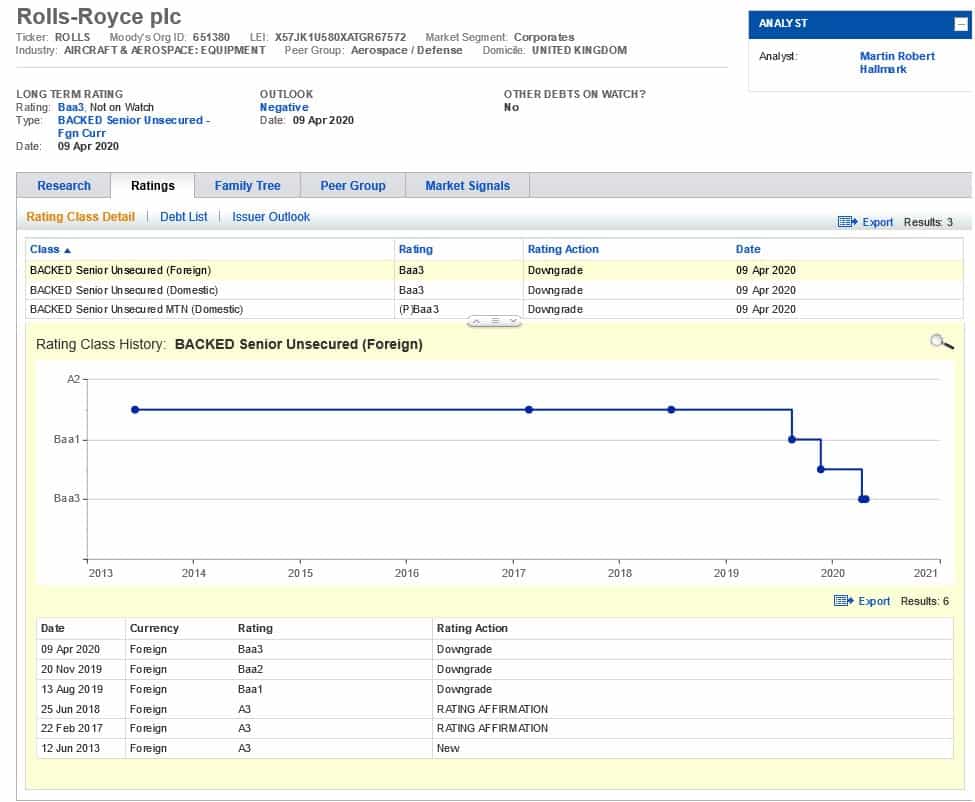This screenshot has height=802, width=975.
Task: Click the Class column sort arrow
Action: 67,250
